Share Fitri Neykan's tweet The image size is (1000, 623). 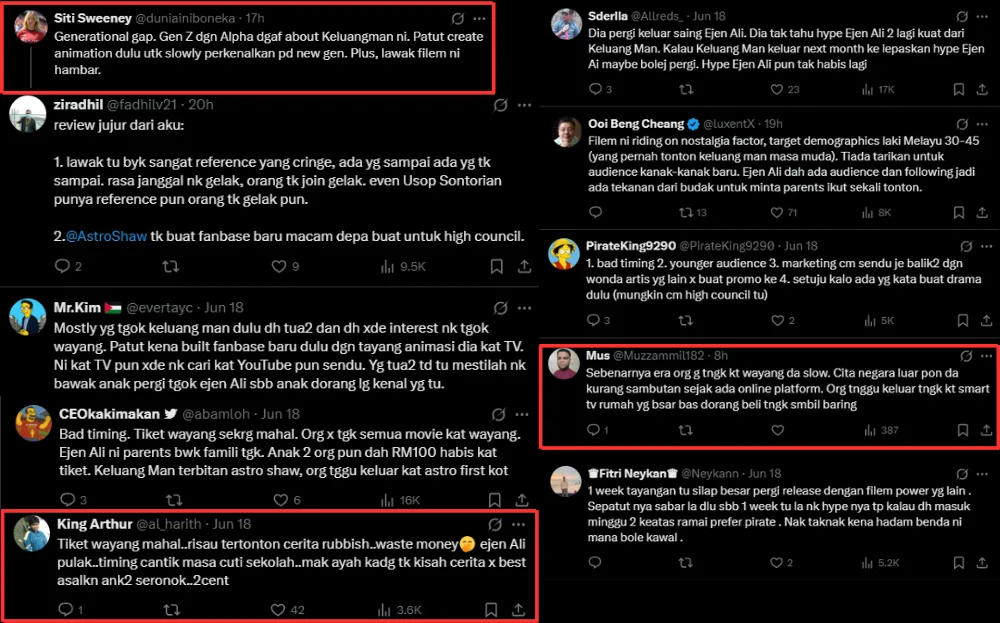click(x=985, y=562)
